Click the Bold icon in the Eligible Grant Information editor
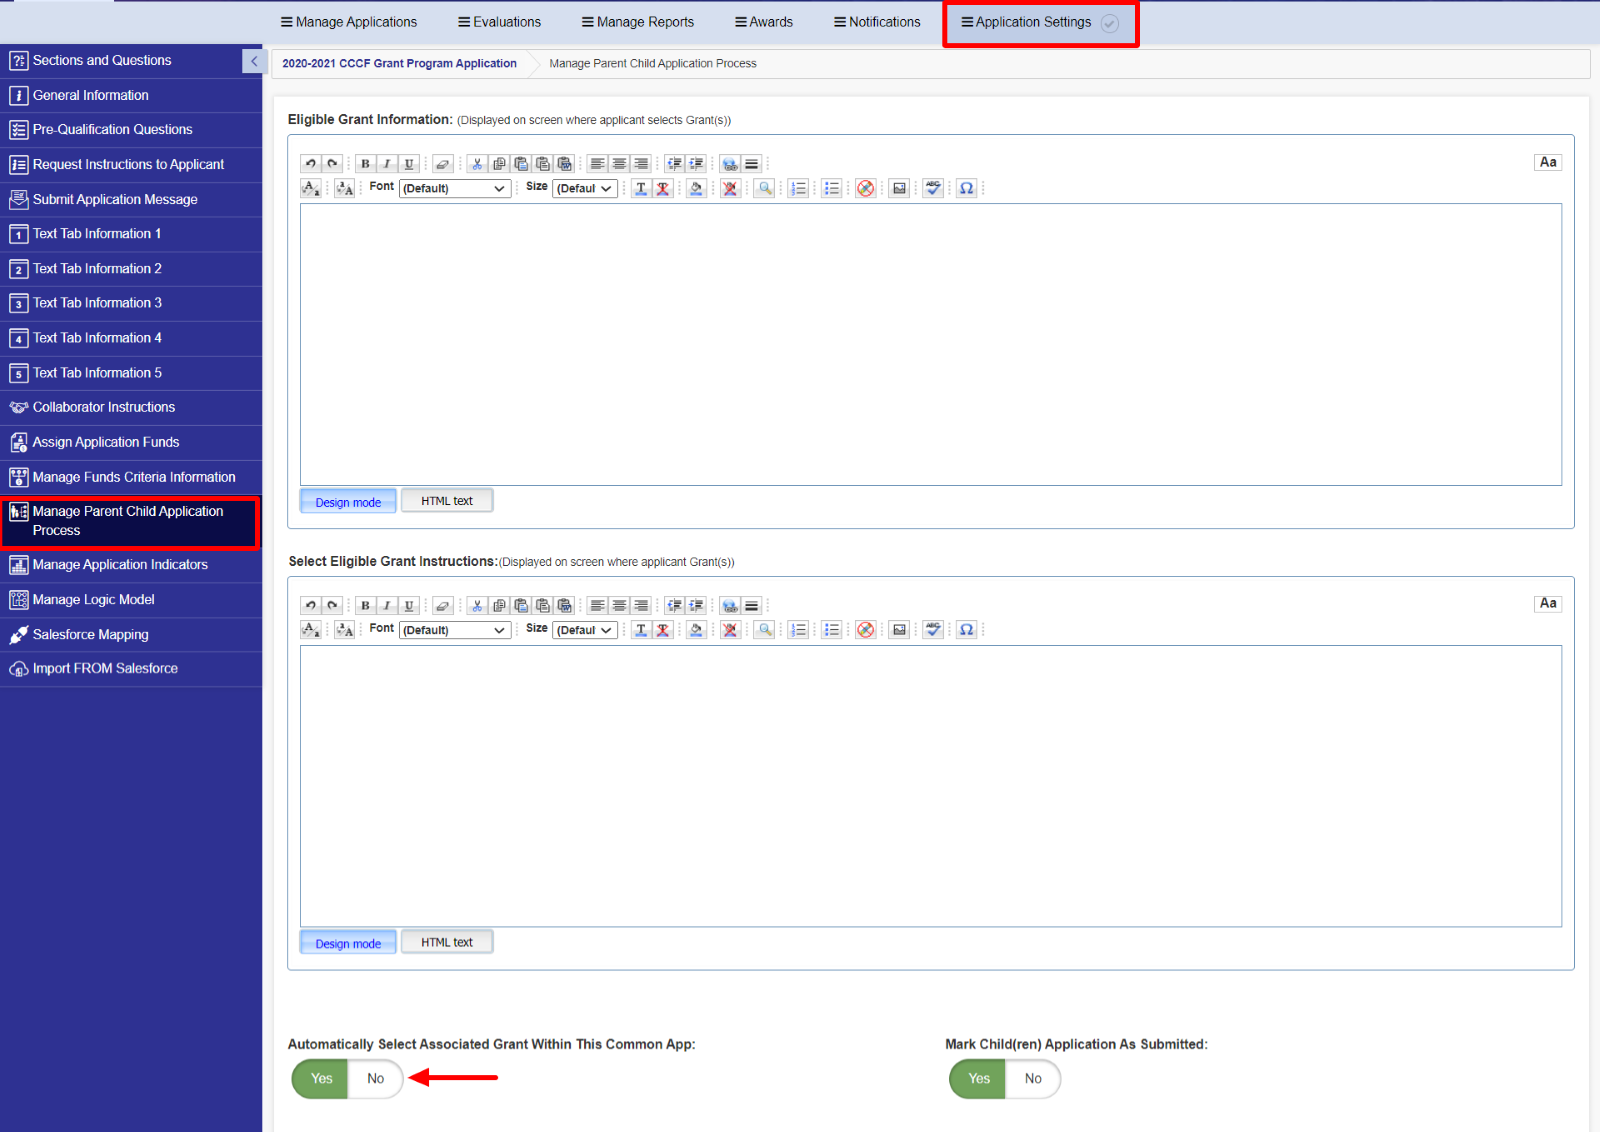Screen dimensions: 1600x1132 click(x=365, y=164)
